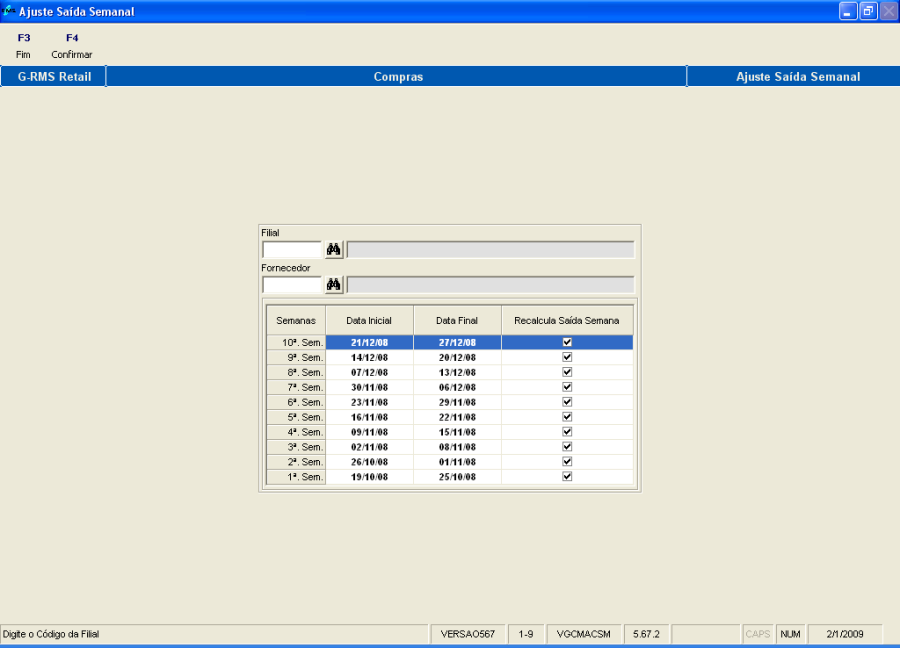This screenshot has width=900, height=648.
Task: Click start date 19/10/08 cell
Action: [x=370, y=477]
